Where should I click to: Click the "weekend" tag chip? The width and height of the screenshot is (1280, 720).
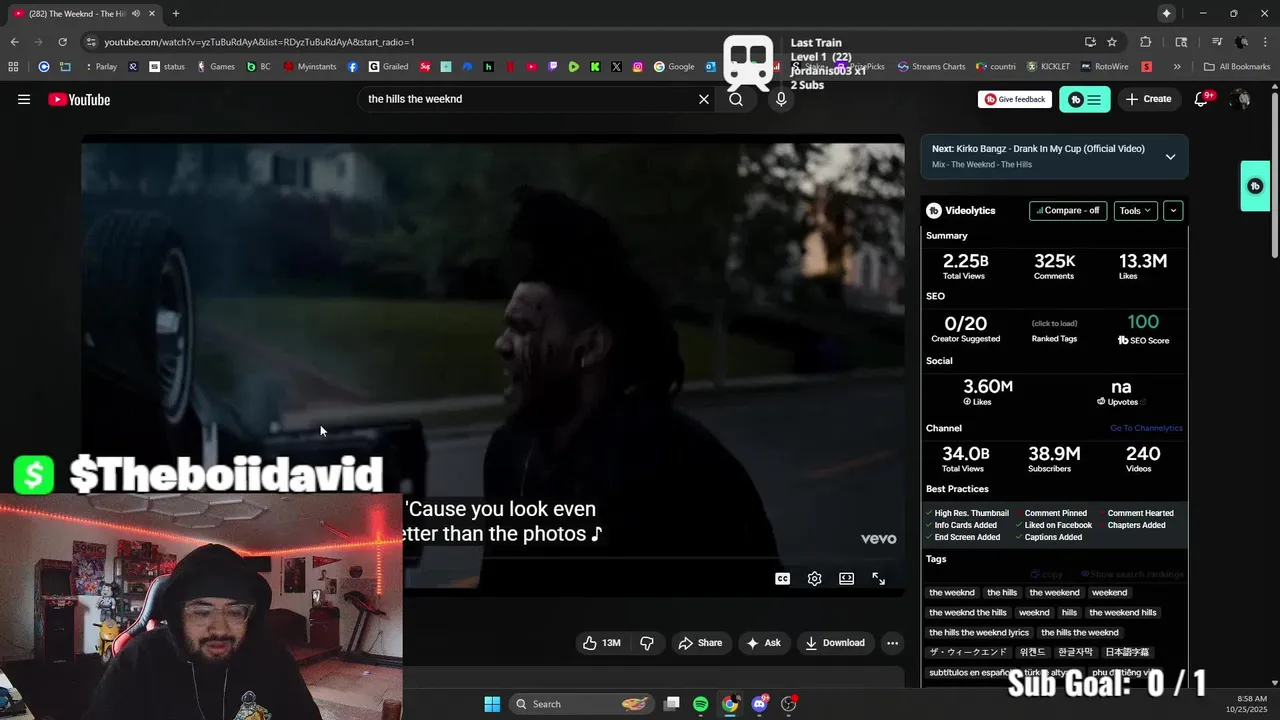coord(1109,593)
